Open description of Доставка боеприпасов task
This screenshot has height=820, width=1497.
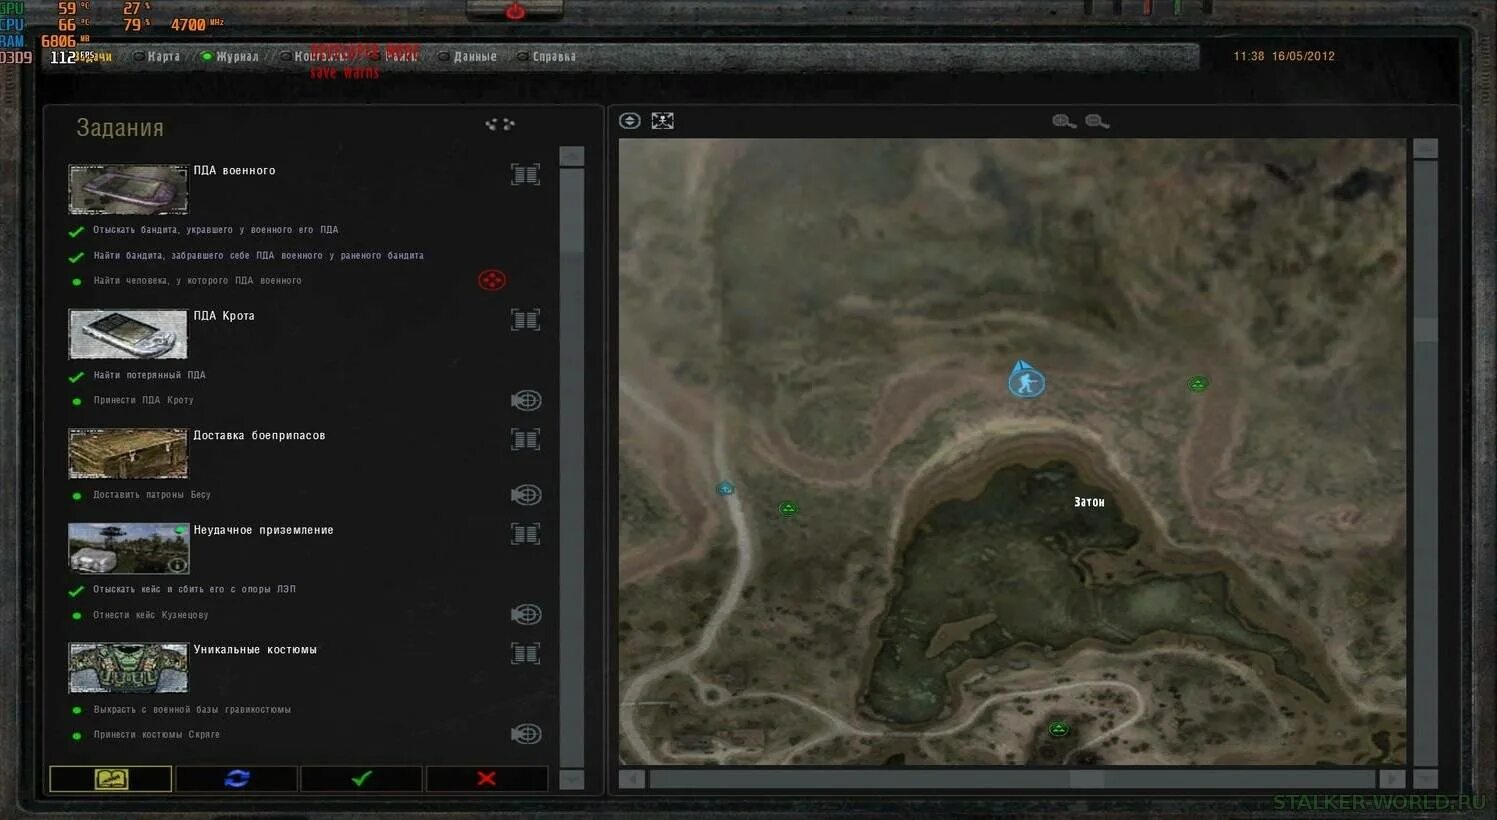(x=525, y=439)
